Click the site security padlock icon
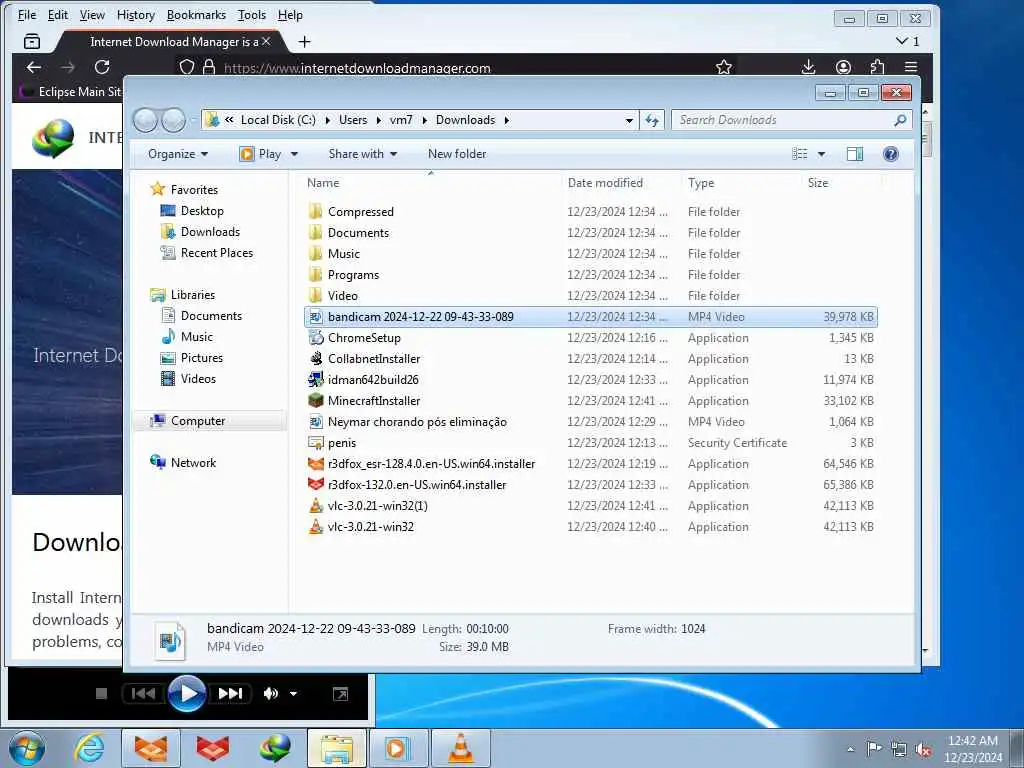The image size is (1024, 768). [209, 67]
